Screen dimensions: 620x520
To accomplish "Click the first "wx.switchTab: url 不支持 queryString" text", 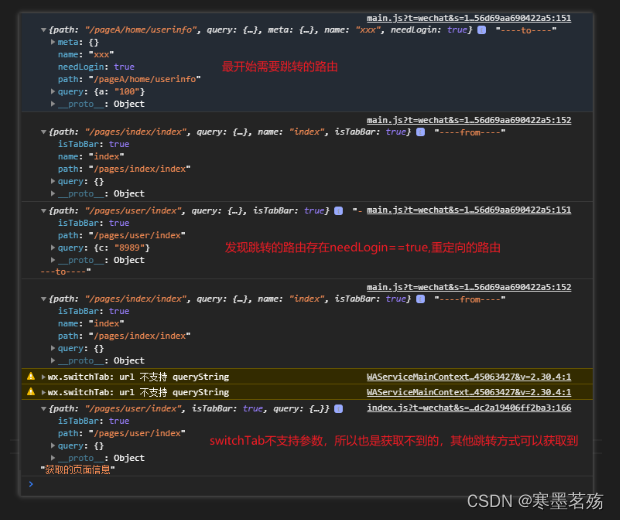I will [138, 377].
